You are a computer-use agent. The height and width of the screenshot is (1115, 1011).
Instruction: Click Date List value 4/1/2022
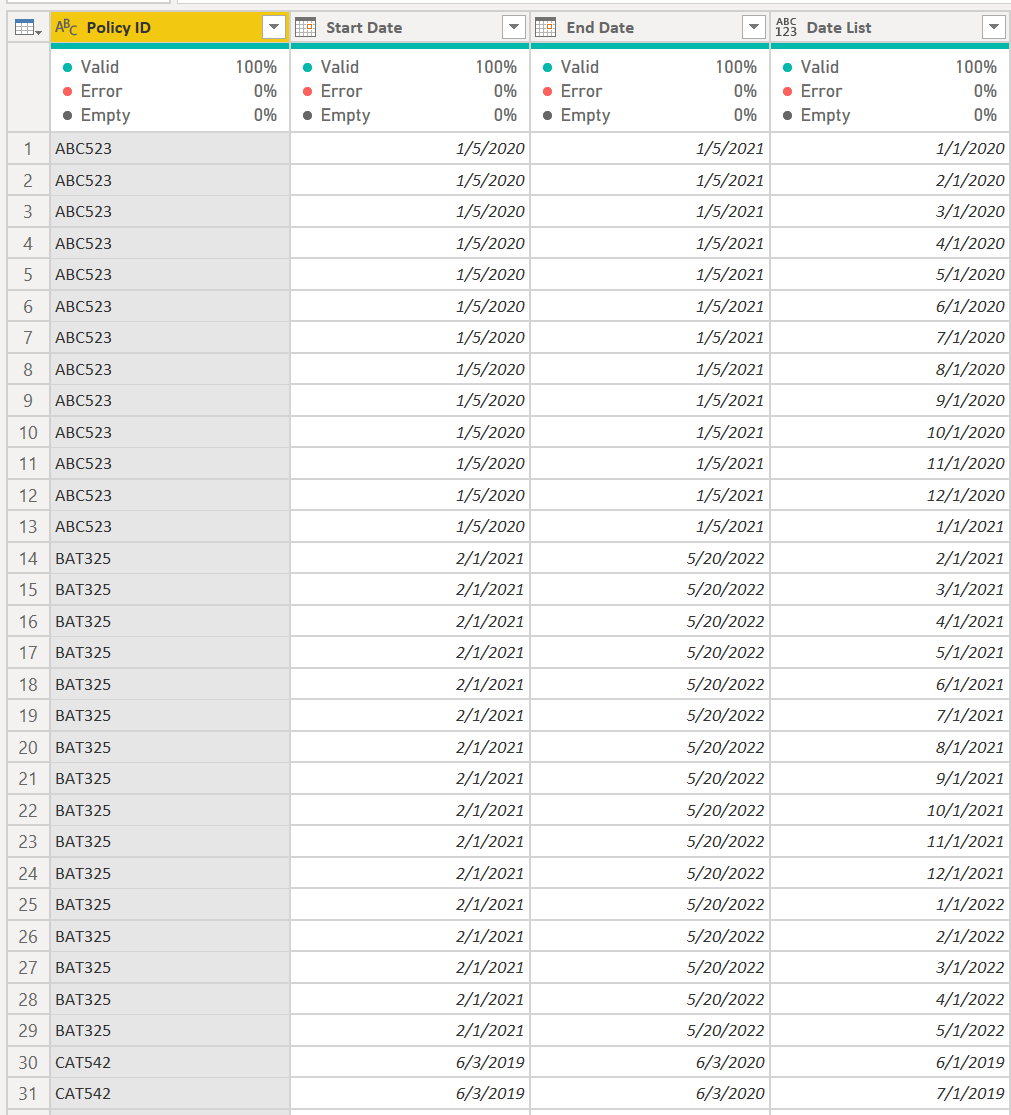890,999
